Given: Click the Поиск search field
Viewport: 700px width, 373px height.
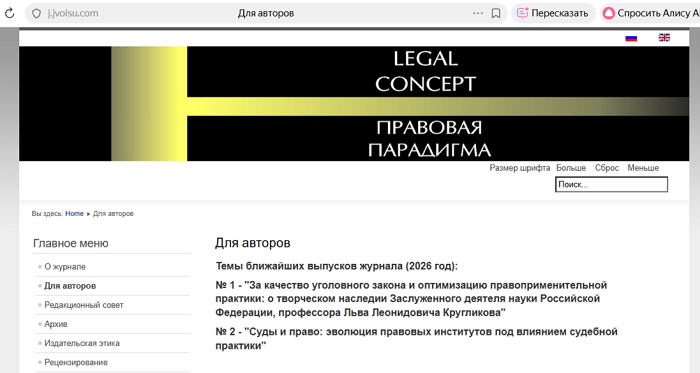Looking at the screenshot, I should (x=611, y=184).
